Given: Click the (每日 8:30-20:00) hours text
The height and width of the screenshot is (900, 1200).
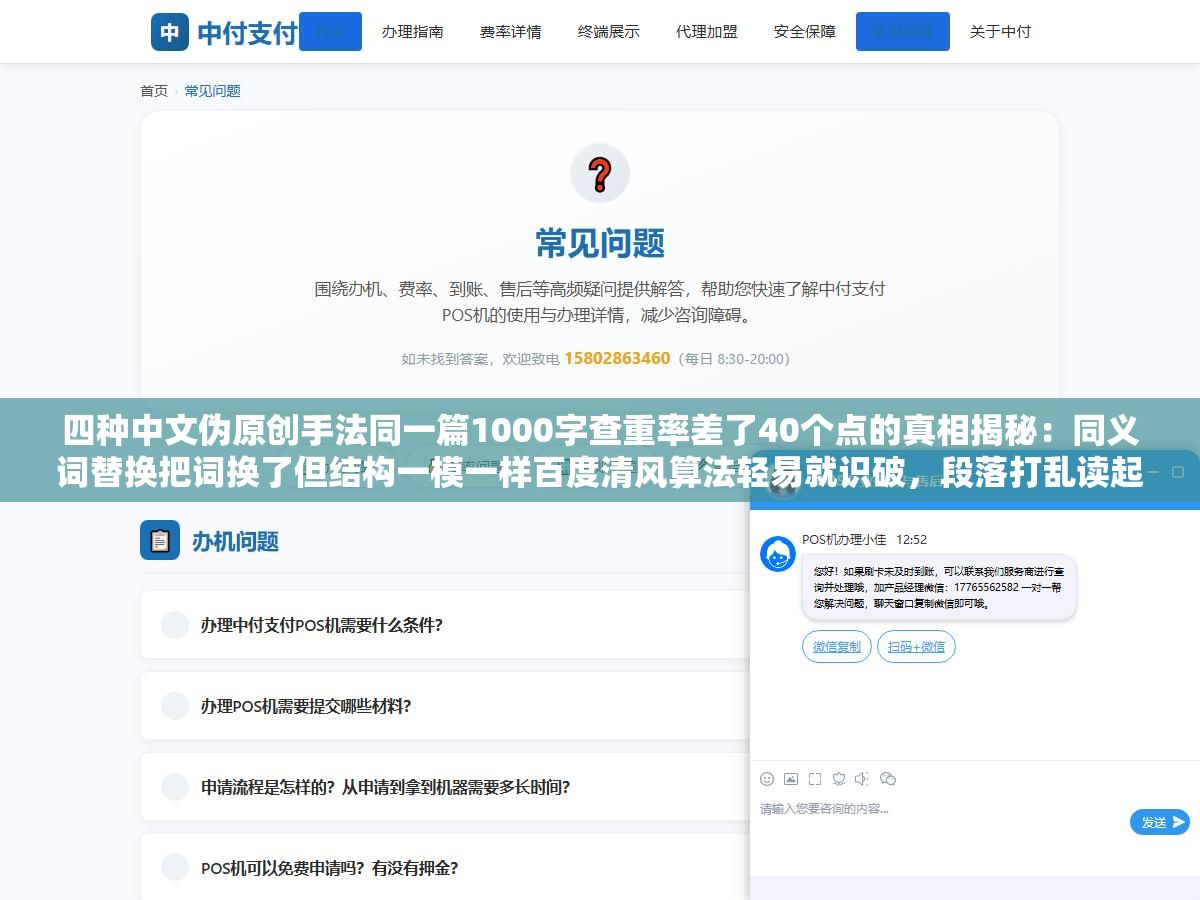Looking at the screenshot, I should 734,358.
